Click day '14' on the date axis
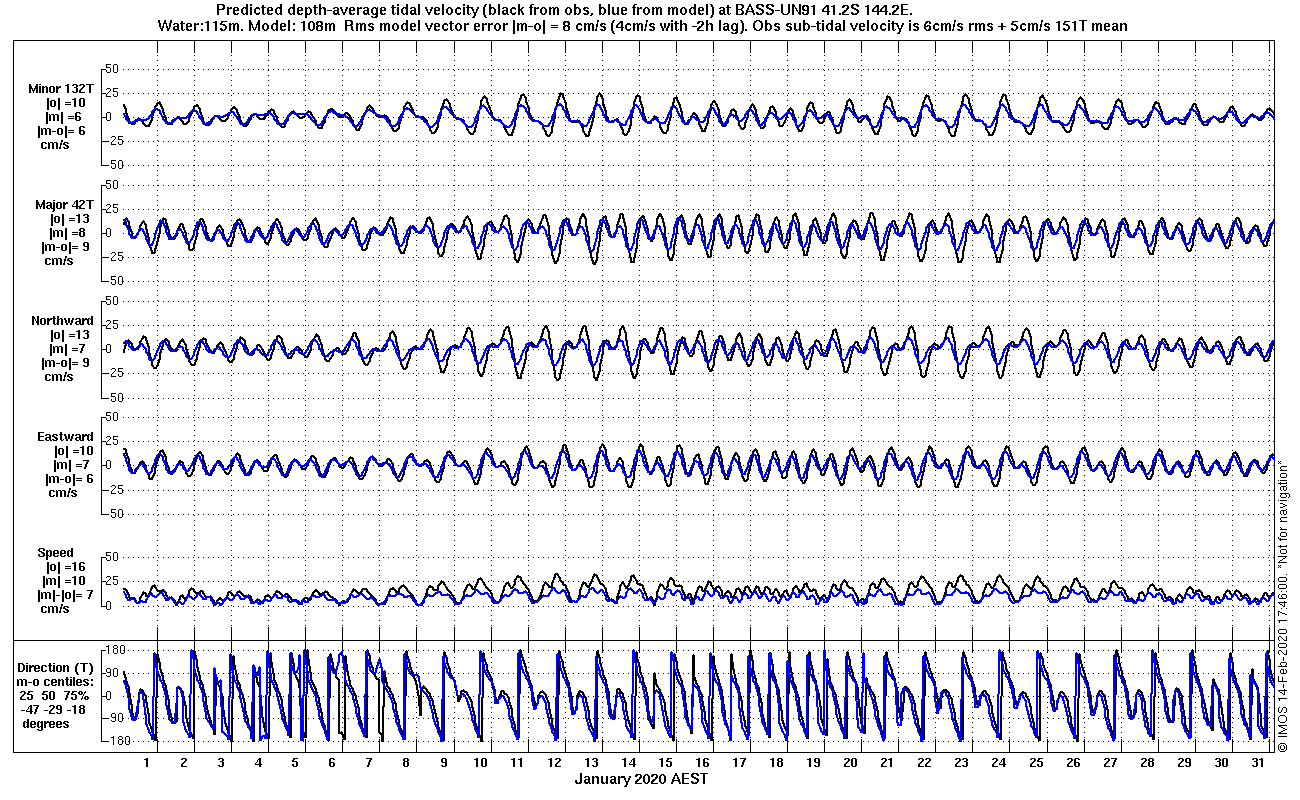The height and width of the screenshot is (800, 1300). [628, 762]
